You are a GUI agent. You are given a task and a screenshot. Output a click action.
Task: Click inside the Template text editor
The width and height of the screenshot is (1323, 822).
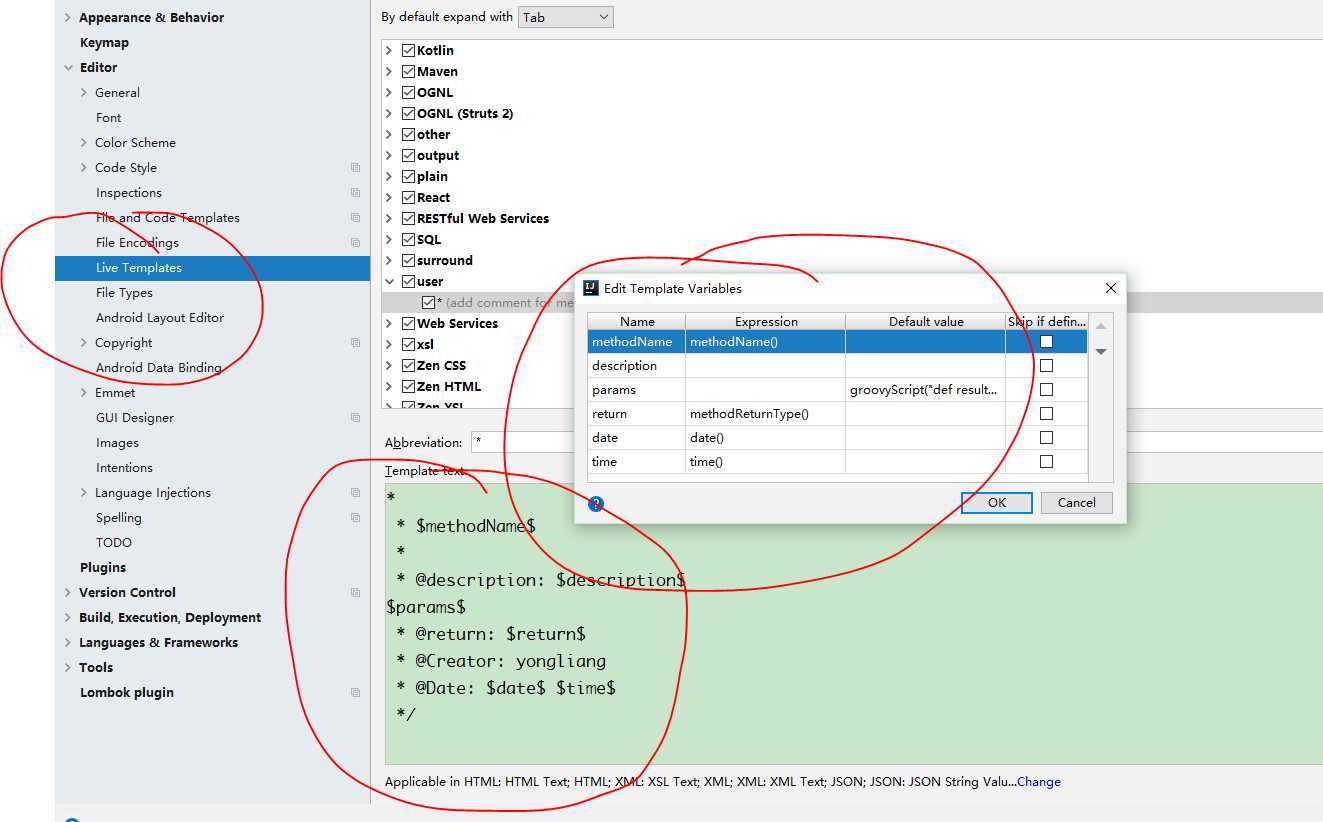click(854, 624)
